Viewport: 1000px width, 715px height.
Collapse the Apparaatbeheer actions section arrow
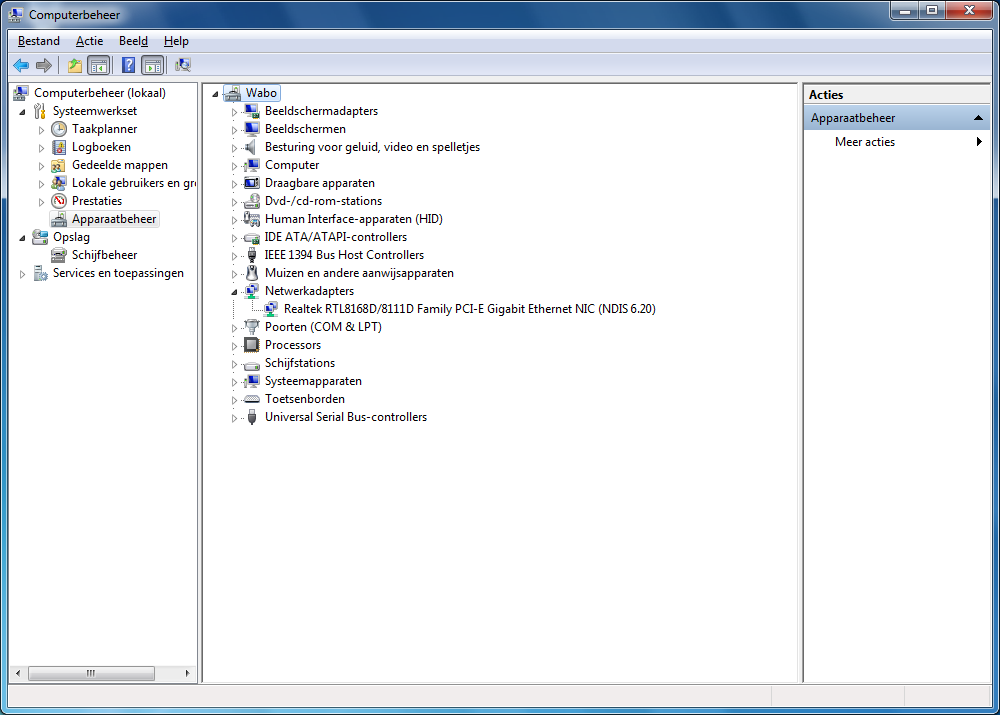pyautogui.click(x=980, y=118)
